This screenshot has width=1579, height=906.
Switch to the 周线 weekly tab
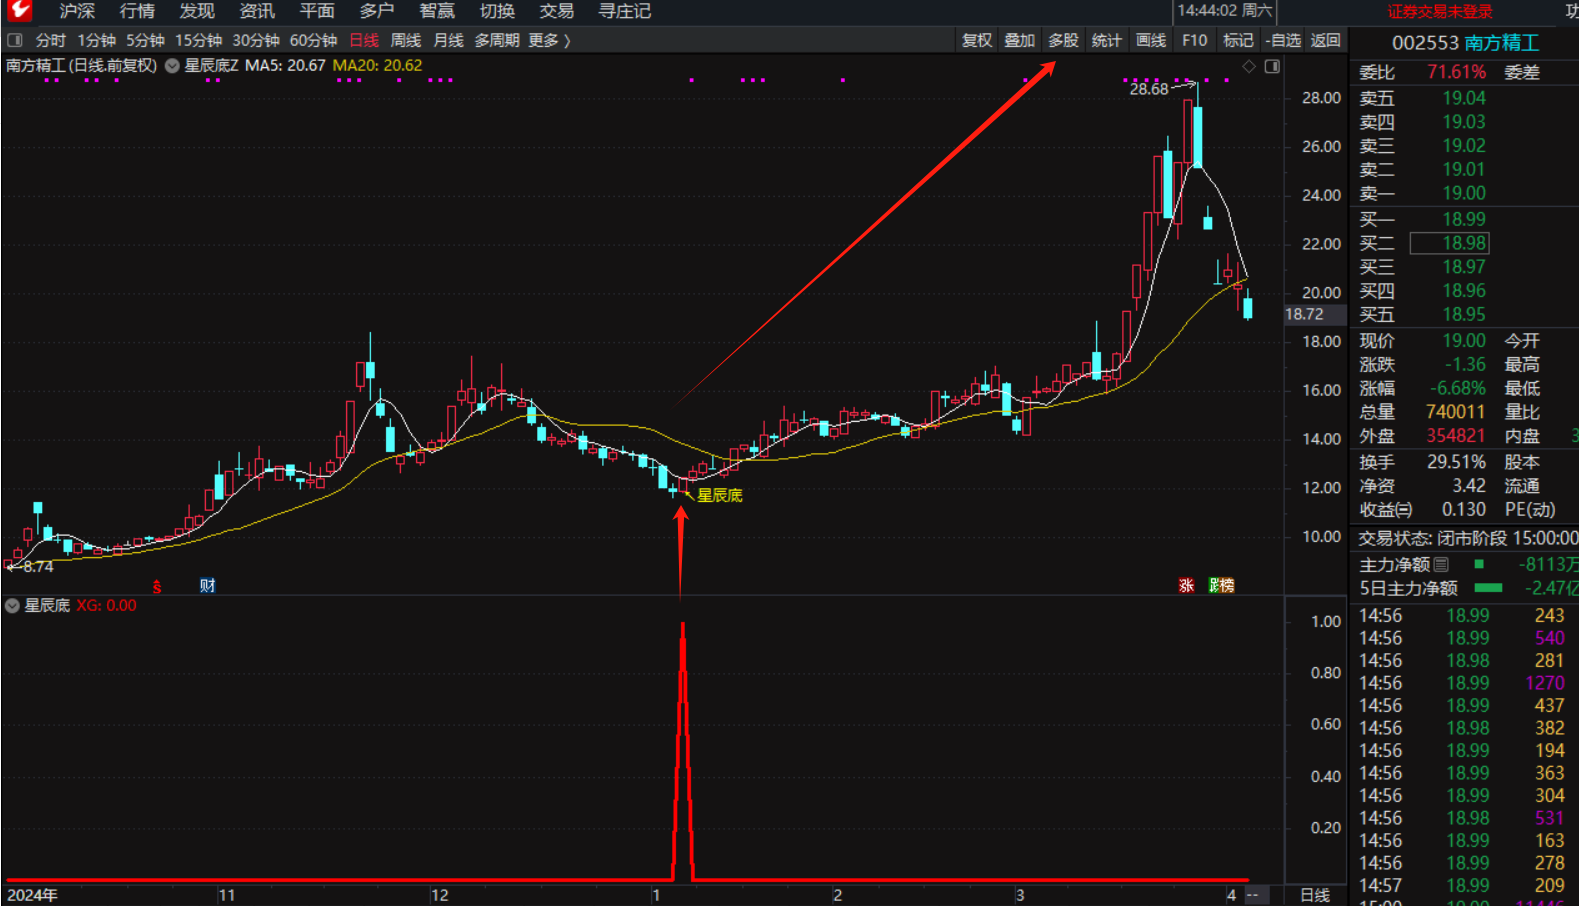405,41
